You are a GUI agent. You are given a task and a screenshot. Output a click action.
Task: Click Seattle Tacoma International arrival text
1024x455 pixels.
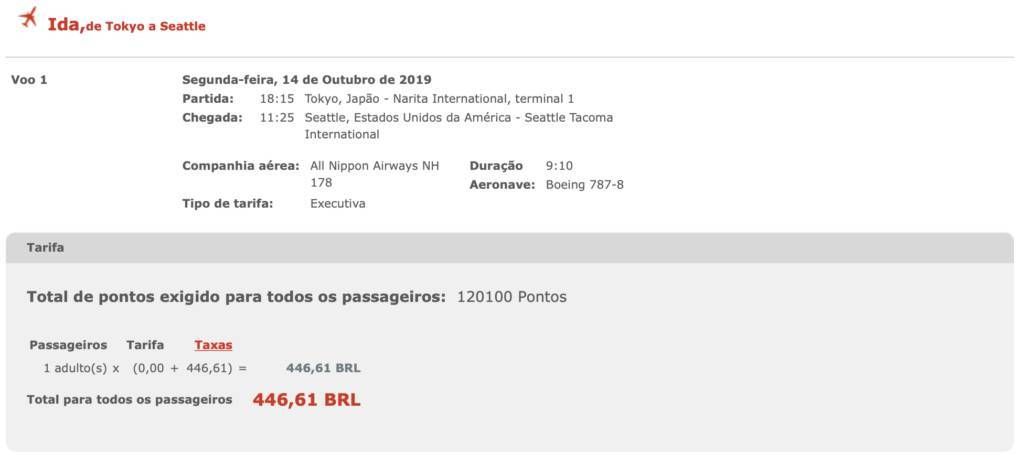[458, 127]
